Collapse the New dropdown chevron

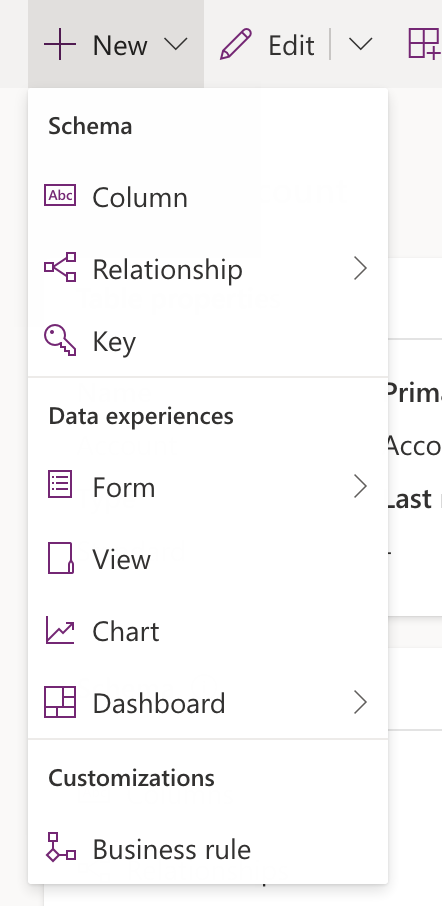coord(176,44)
